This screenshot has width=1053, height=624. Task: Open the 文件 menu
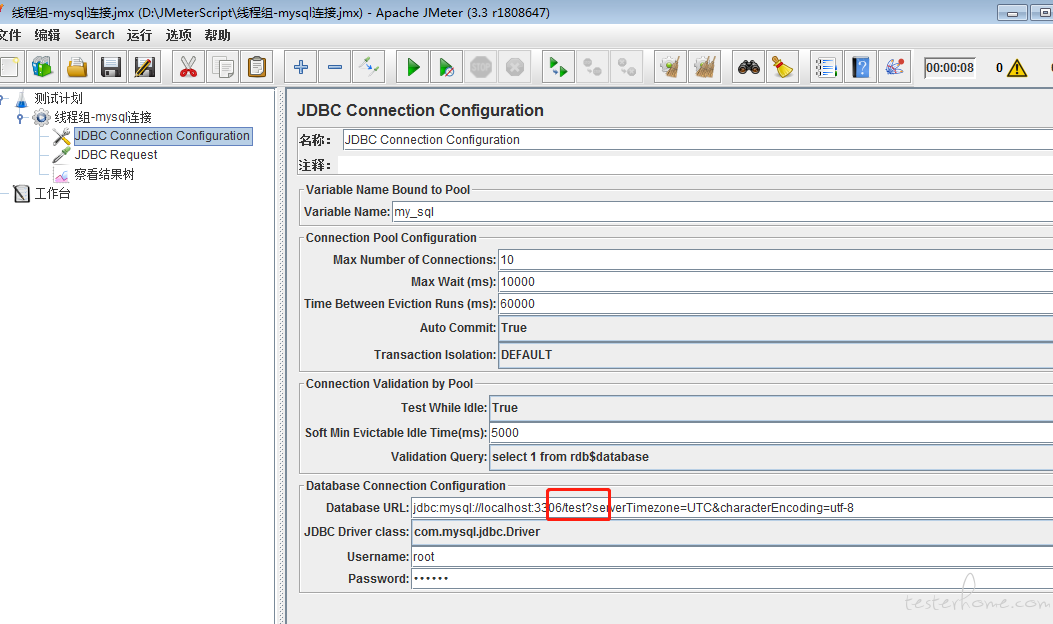coord(9,35)
